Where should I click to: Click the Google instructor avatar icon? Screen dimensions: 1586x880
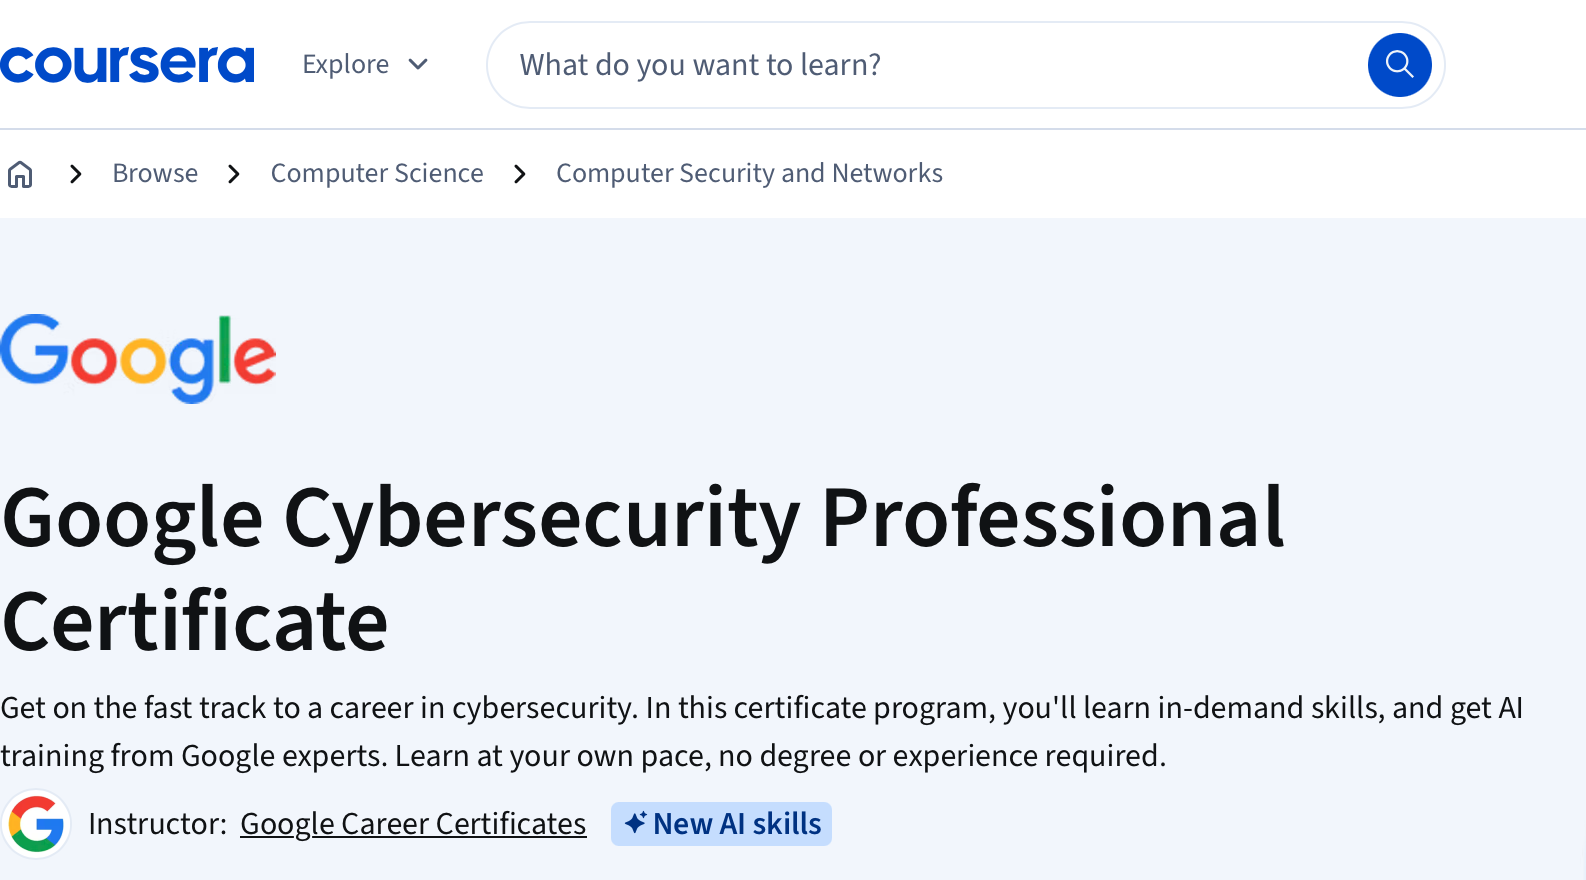[37, 823]
